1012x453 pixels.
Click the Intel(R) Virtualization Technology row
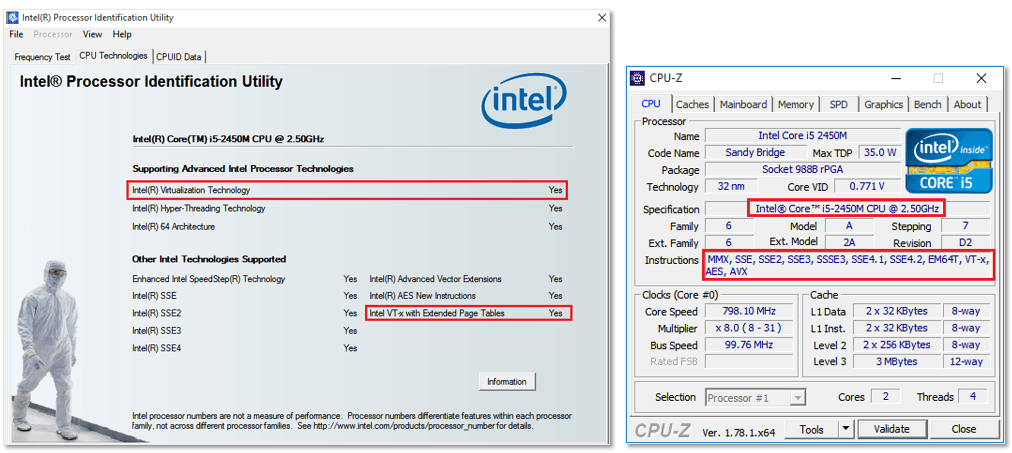(347, 190)
